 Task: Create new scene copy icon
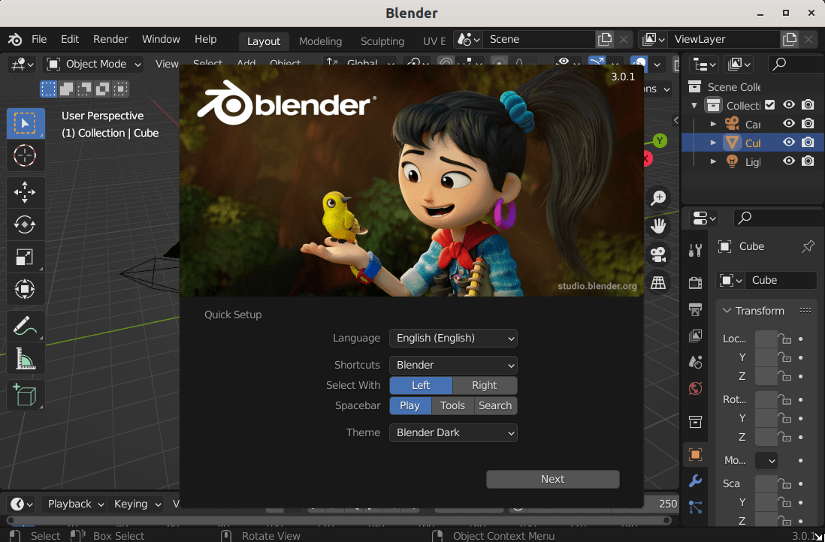605,39
